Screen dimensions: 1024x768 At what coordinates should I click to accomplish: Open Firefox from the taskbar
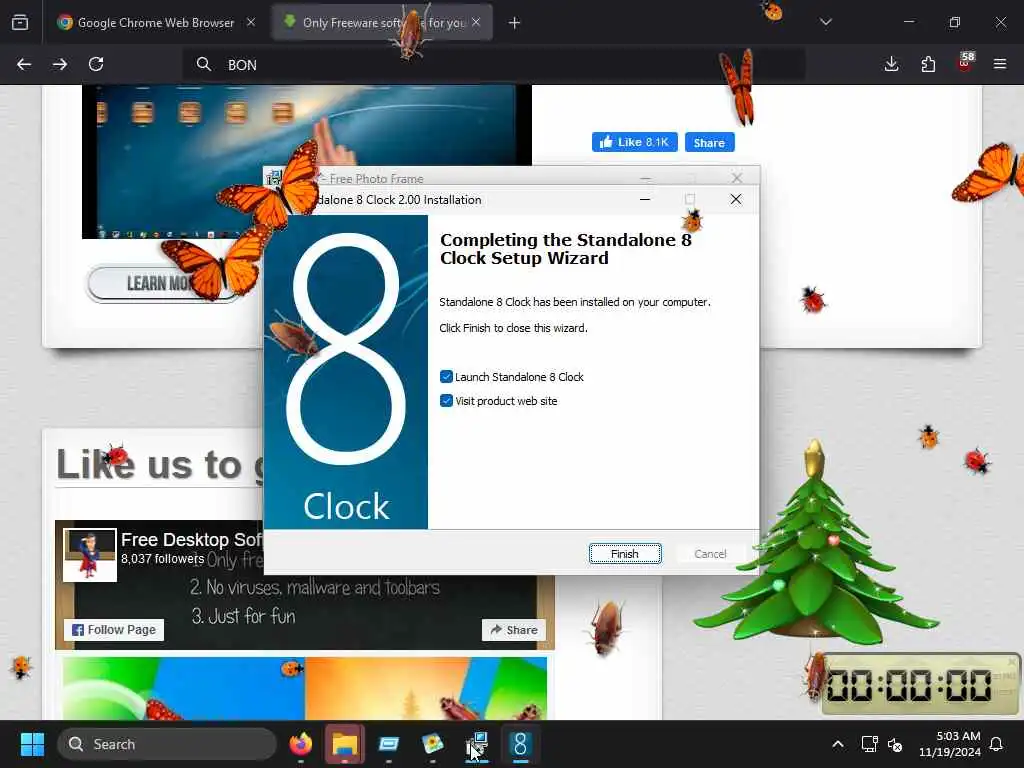coord(300,744)
